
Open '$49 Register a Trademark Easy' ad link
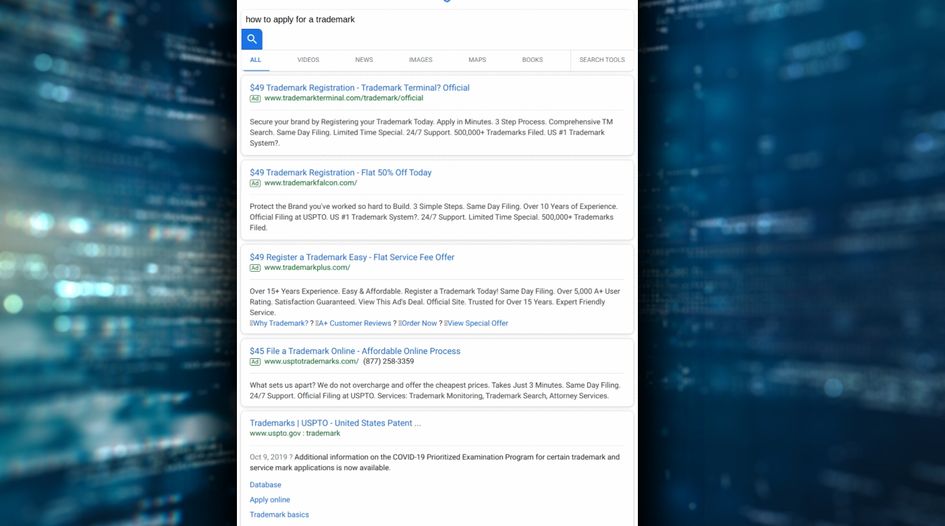[352, 257]
